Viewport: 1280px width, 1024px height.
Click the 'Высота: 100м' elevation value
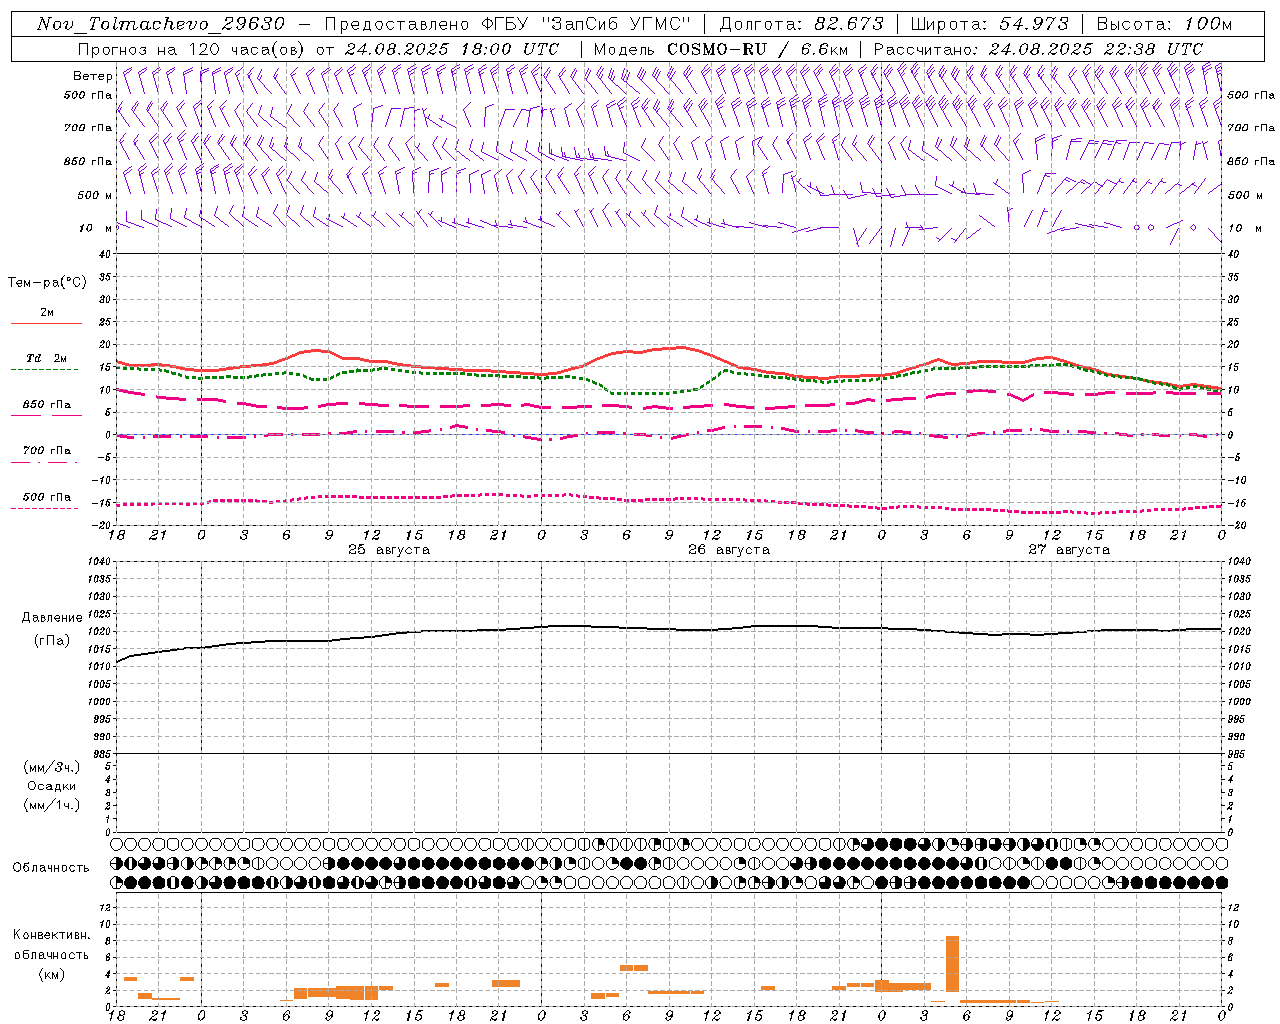(x=1164, y=24)
